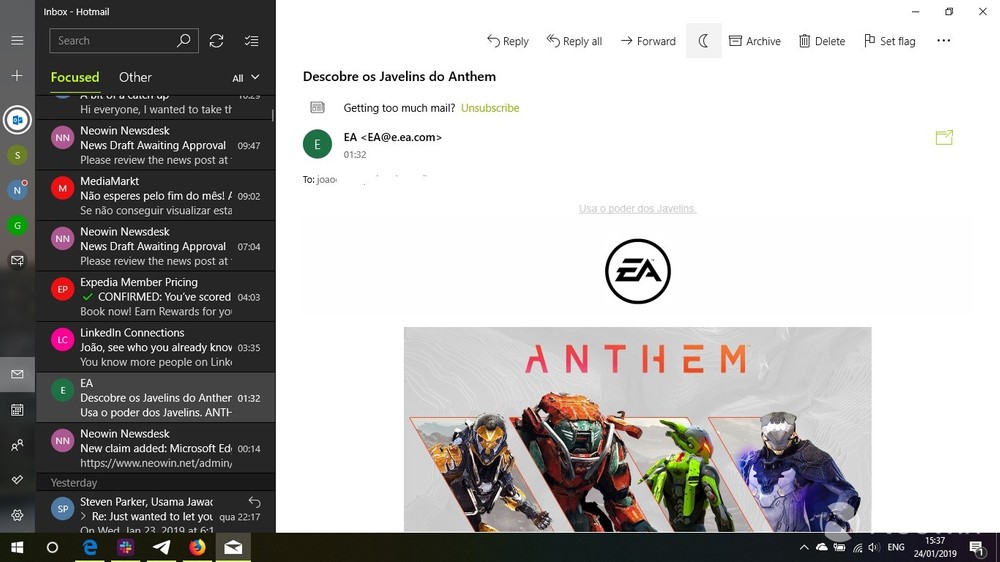
Task: Launch Edge from the taskbar
Action: point(90,547)
